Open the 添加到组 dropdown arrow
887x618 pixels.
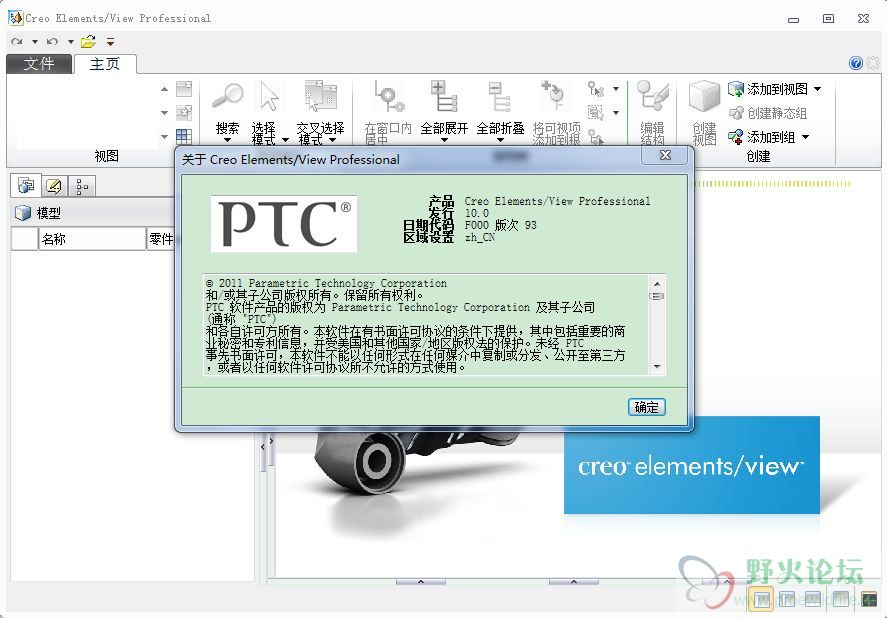[806, 137]
